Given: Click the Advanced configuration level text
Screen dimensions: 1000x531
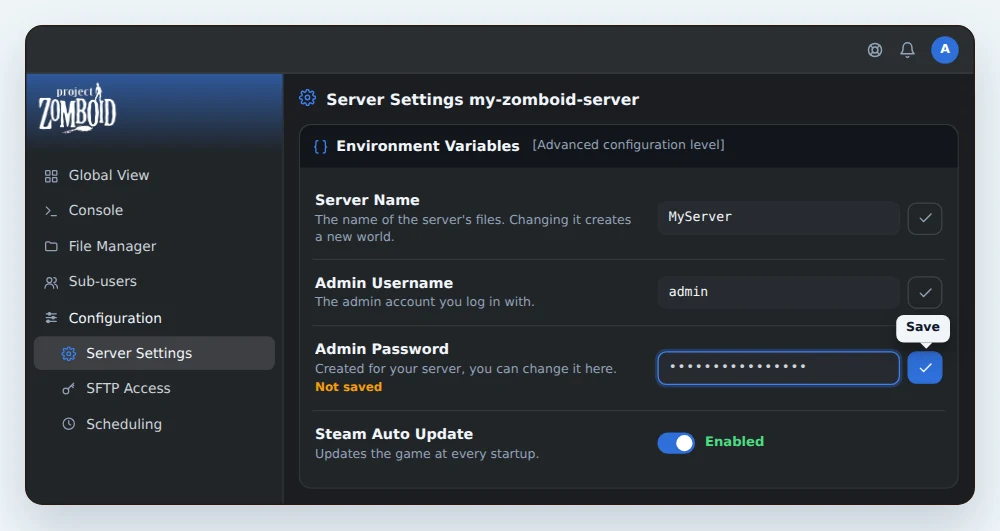Looking at the screenshot, I should pos(628,145).
